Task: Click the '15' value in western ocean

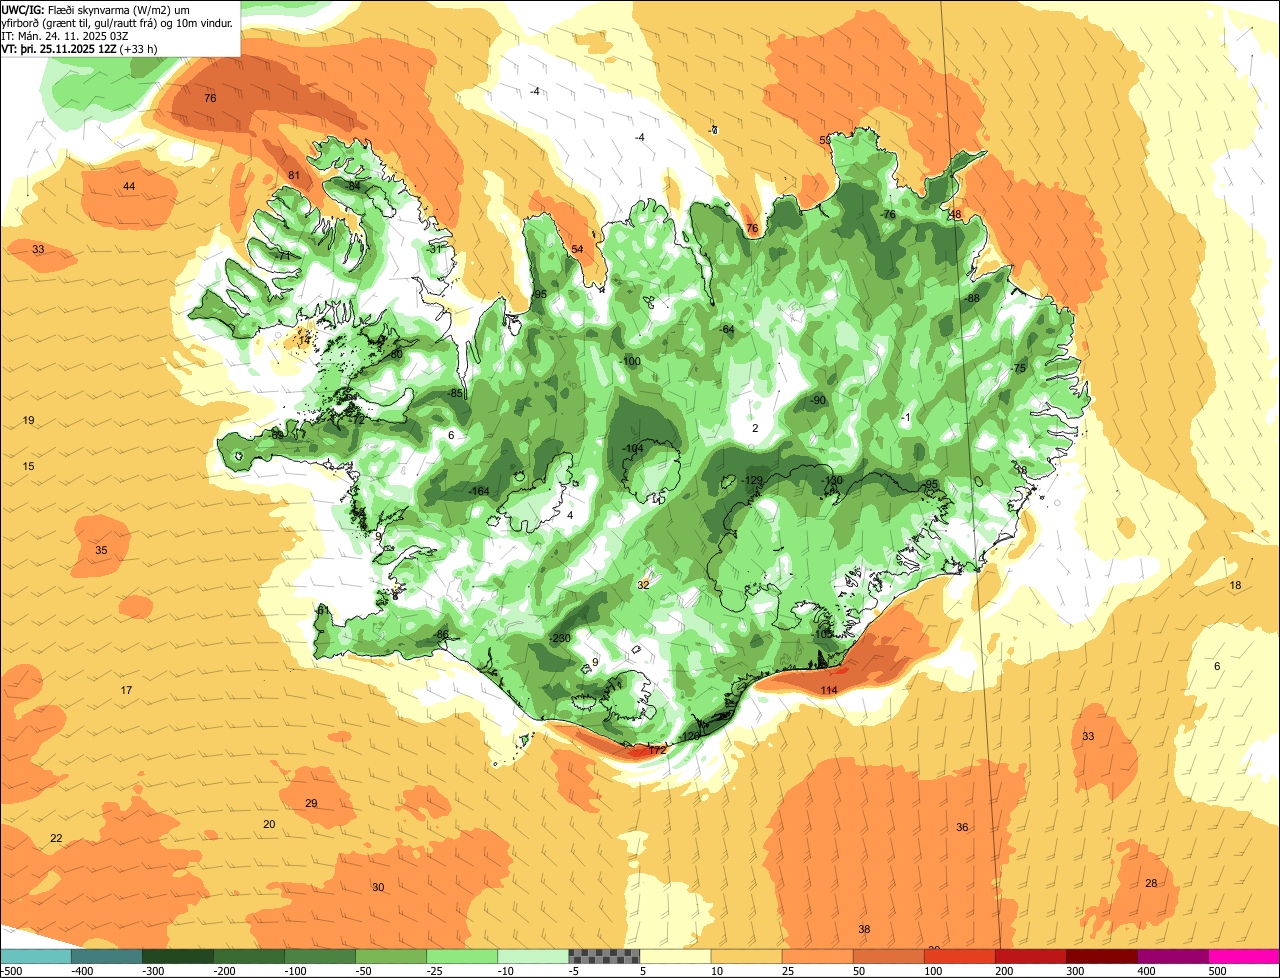Action: tap(29, 467)
